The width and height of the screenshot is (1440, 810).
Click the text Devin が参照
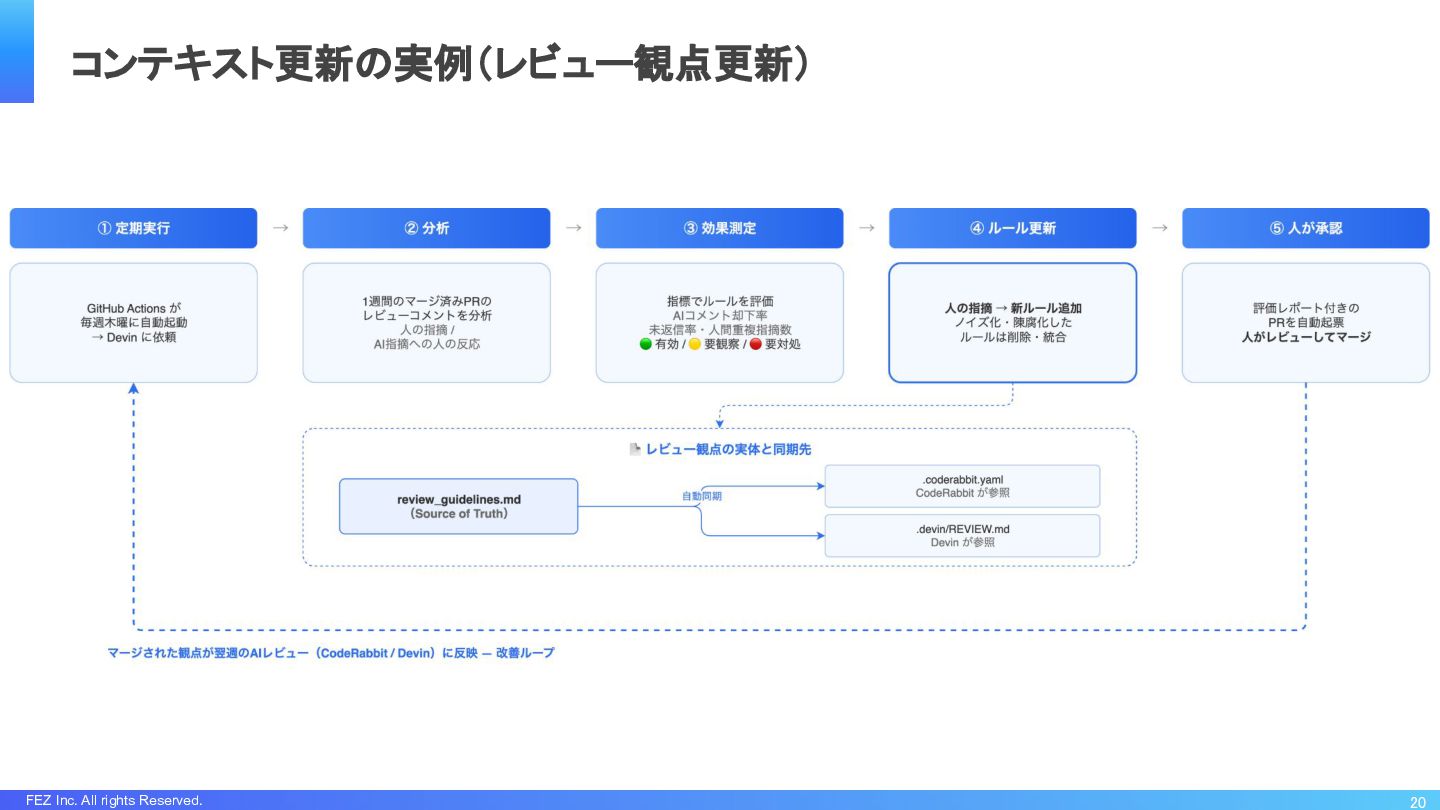tap(962, 542)
